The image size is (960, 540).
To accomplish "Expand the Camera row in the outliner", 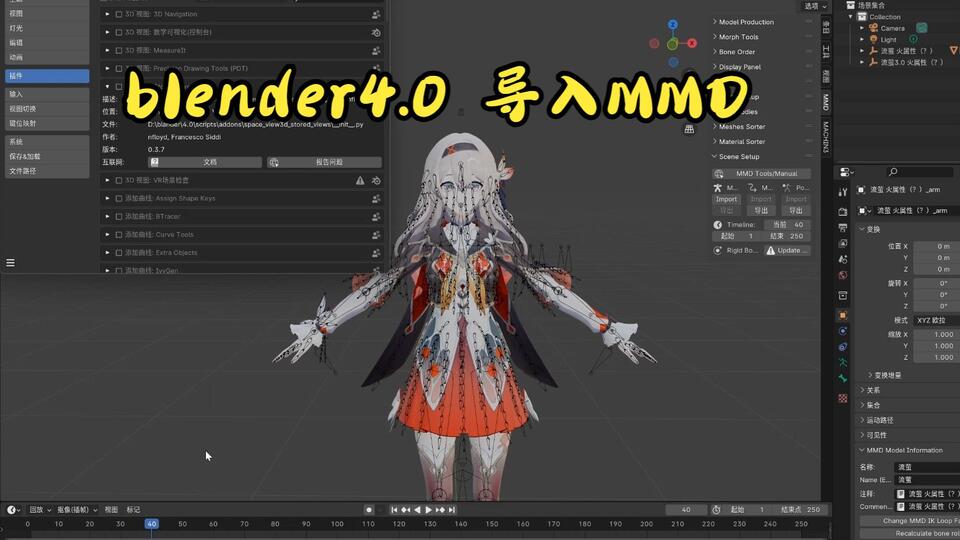I will point(862,28).
